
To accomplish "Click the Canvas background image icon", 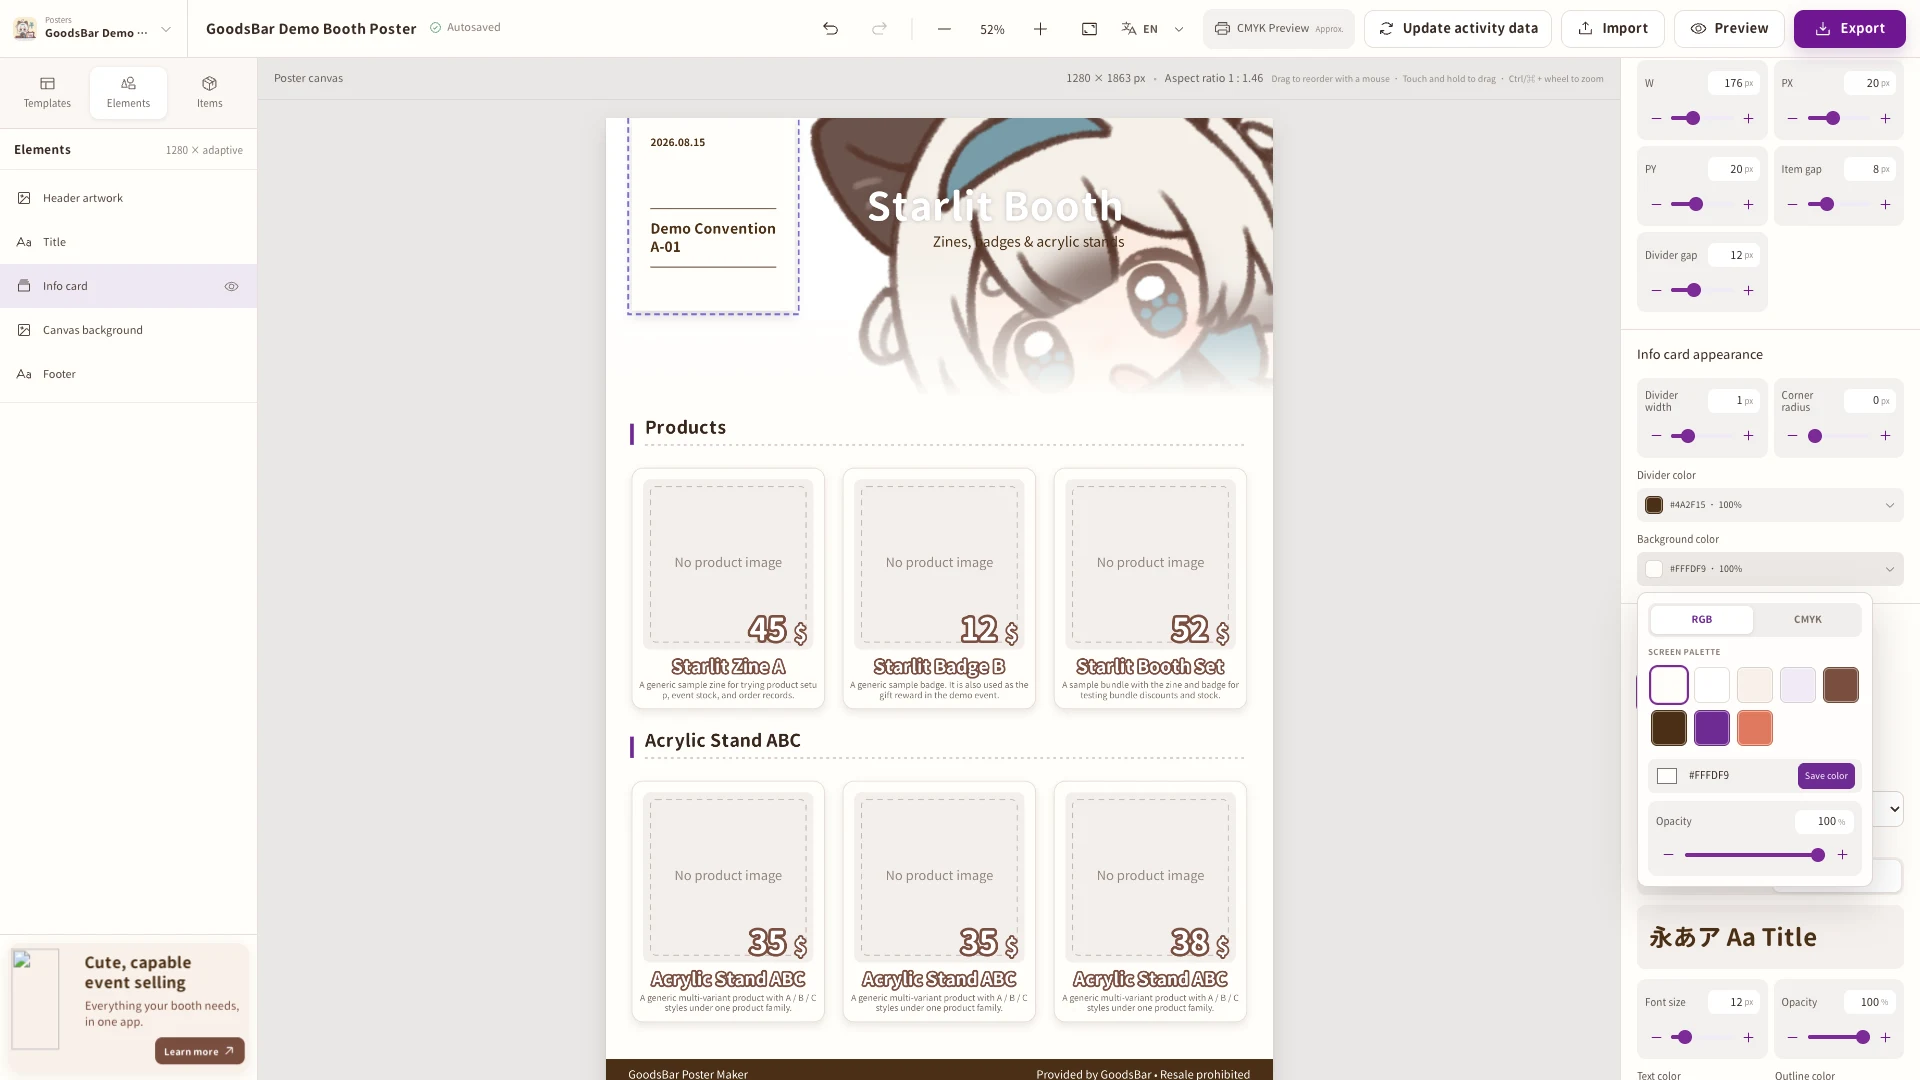I will (x=24, y=330).
